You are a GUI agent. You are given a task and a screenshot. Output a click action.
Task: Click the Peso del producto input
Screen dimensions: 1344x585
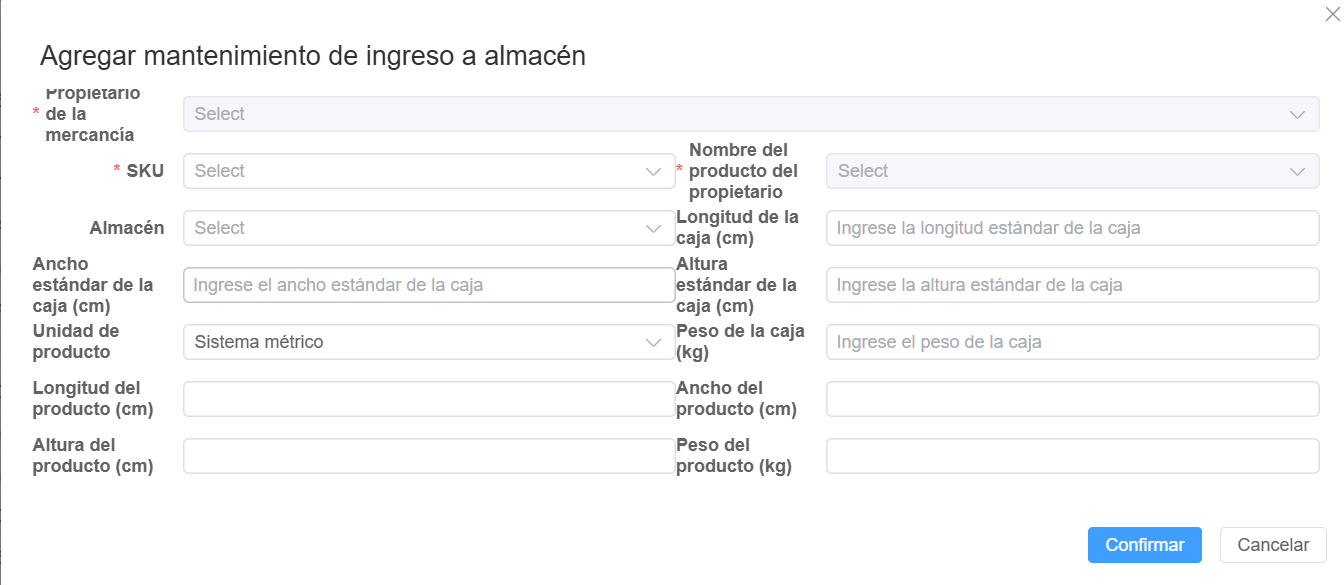(x=1072, y=456)
